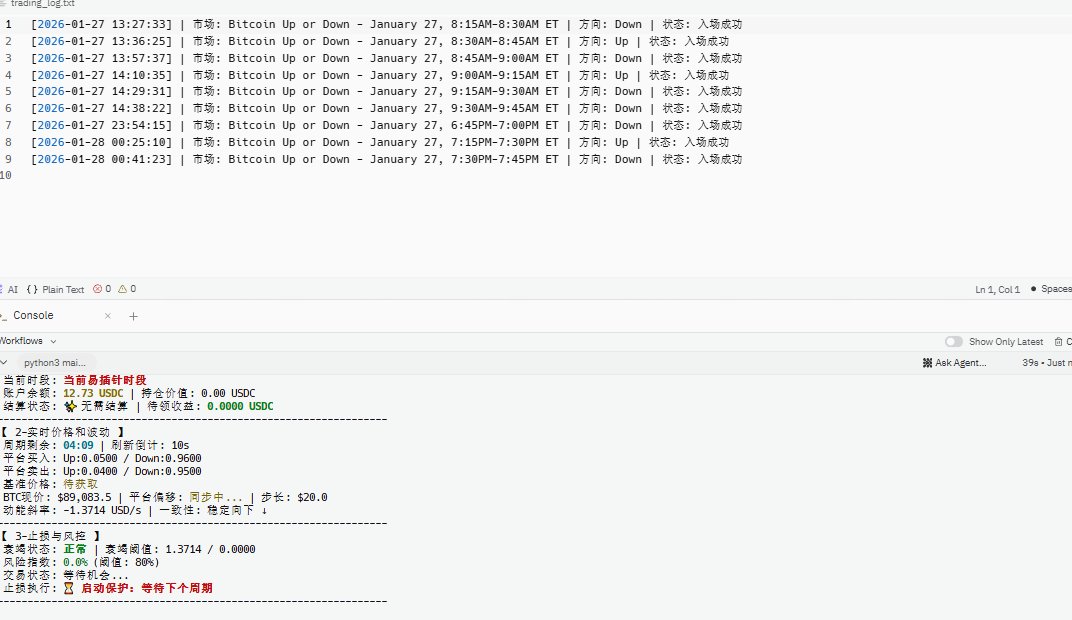This screenshot has height=620, width=1072.
Task: Click the 0.0000 USDC pending profit value
Action: coord(240,407)
